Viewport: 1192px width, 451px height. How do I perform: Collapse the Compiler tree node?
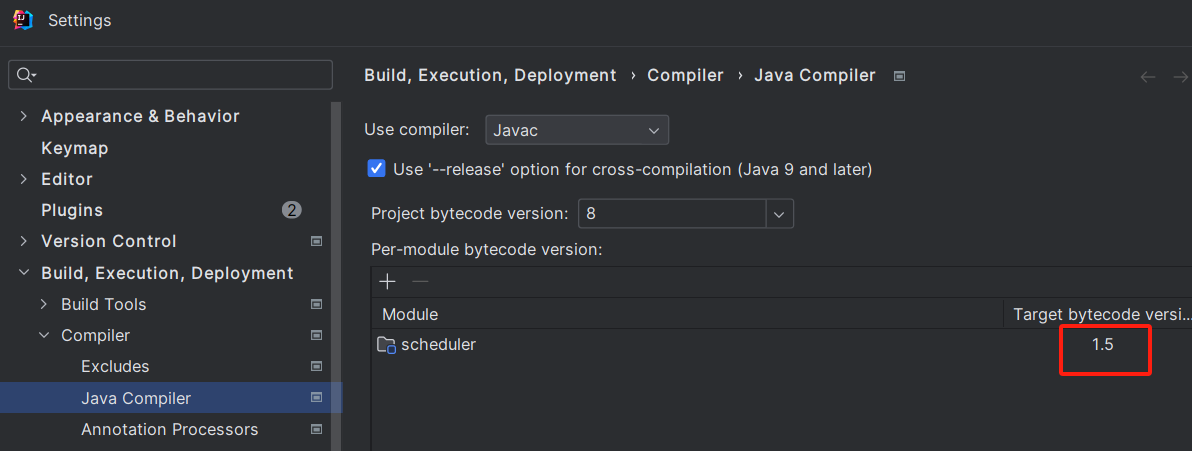click(x=44, y=335)
